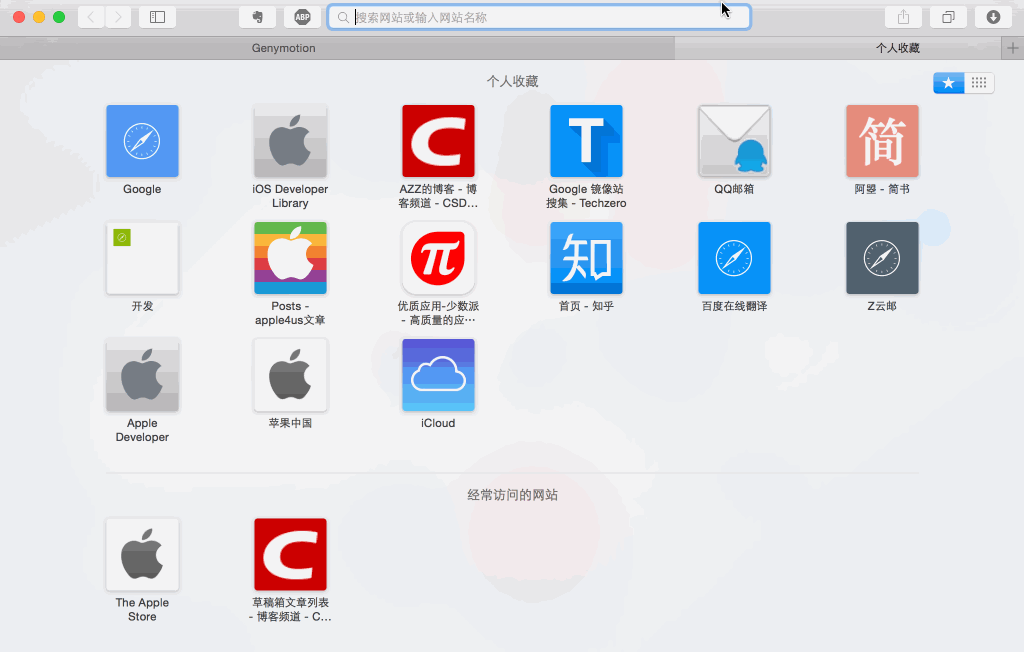Click the magnifier icon in address bar

click(343, 18)
